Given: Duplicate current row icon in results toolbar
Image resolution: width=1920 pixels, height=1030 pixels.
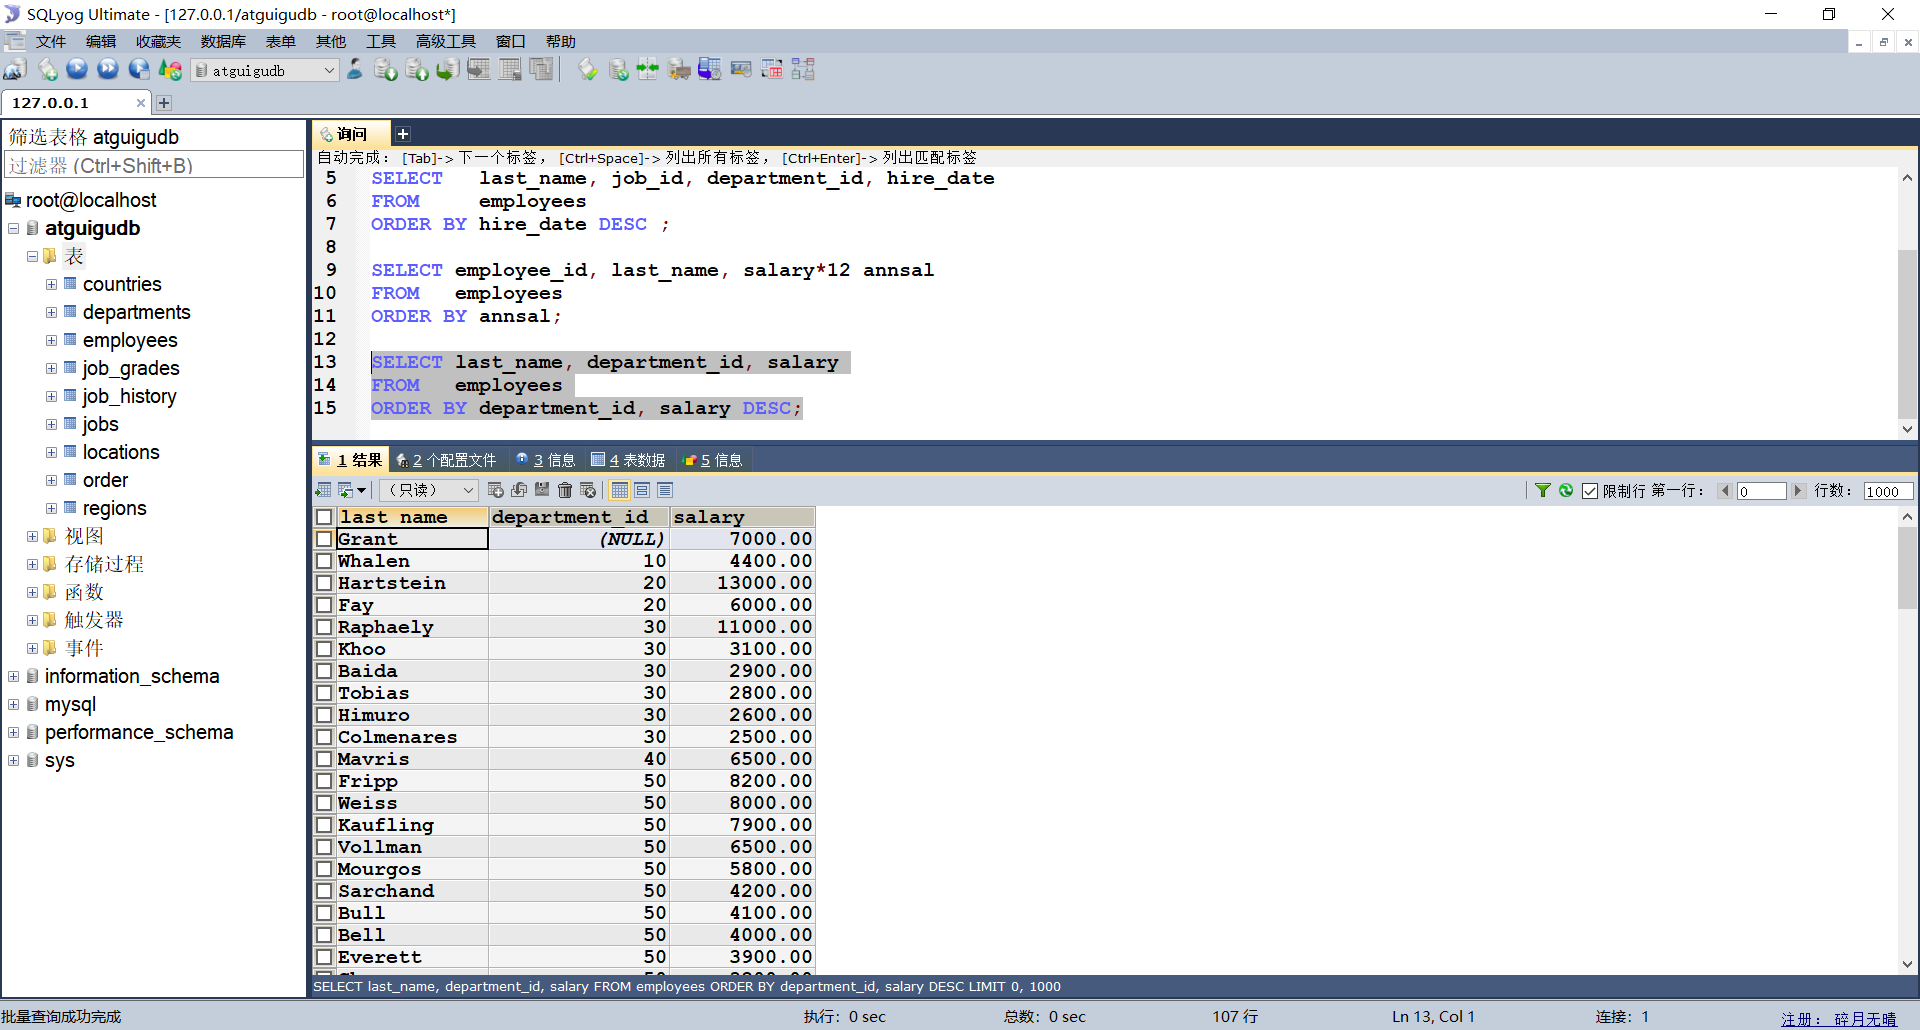Looking at the screenshot, I should click(519, 490).
